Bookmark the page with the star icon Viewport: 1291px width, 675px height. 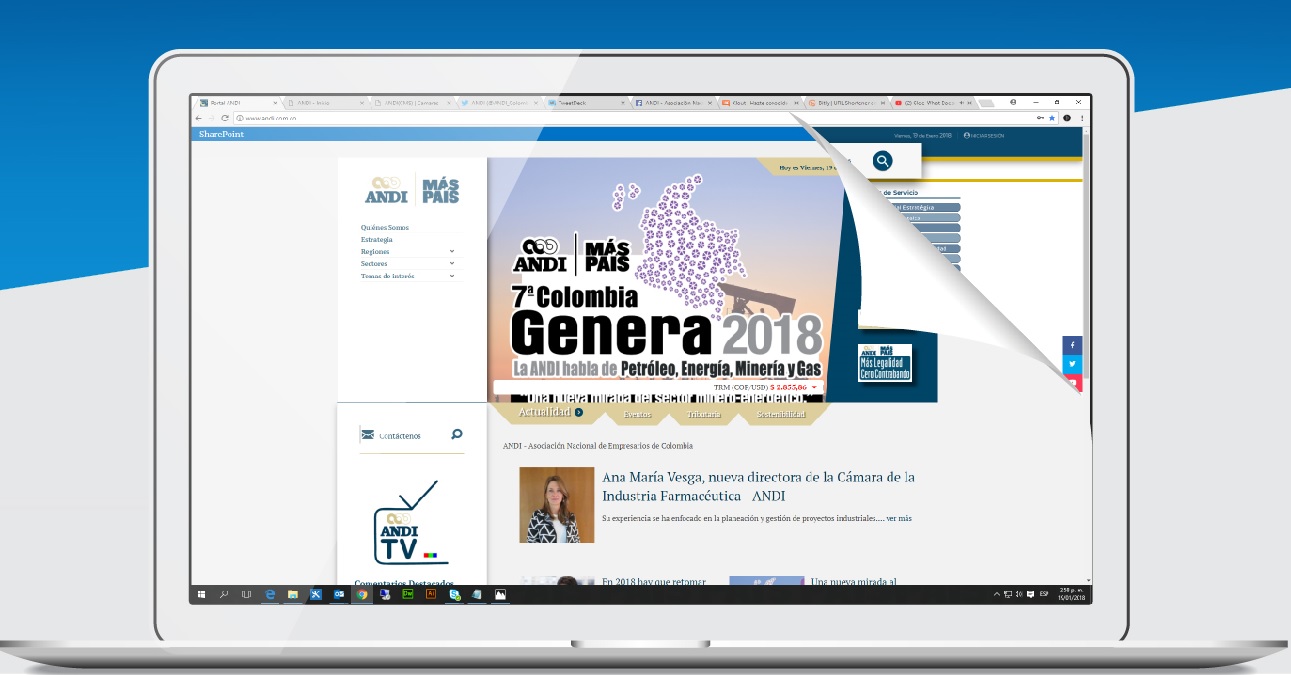click(x=1052, y=118)
